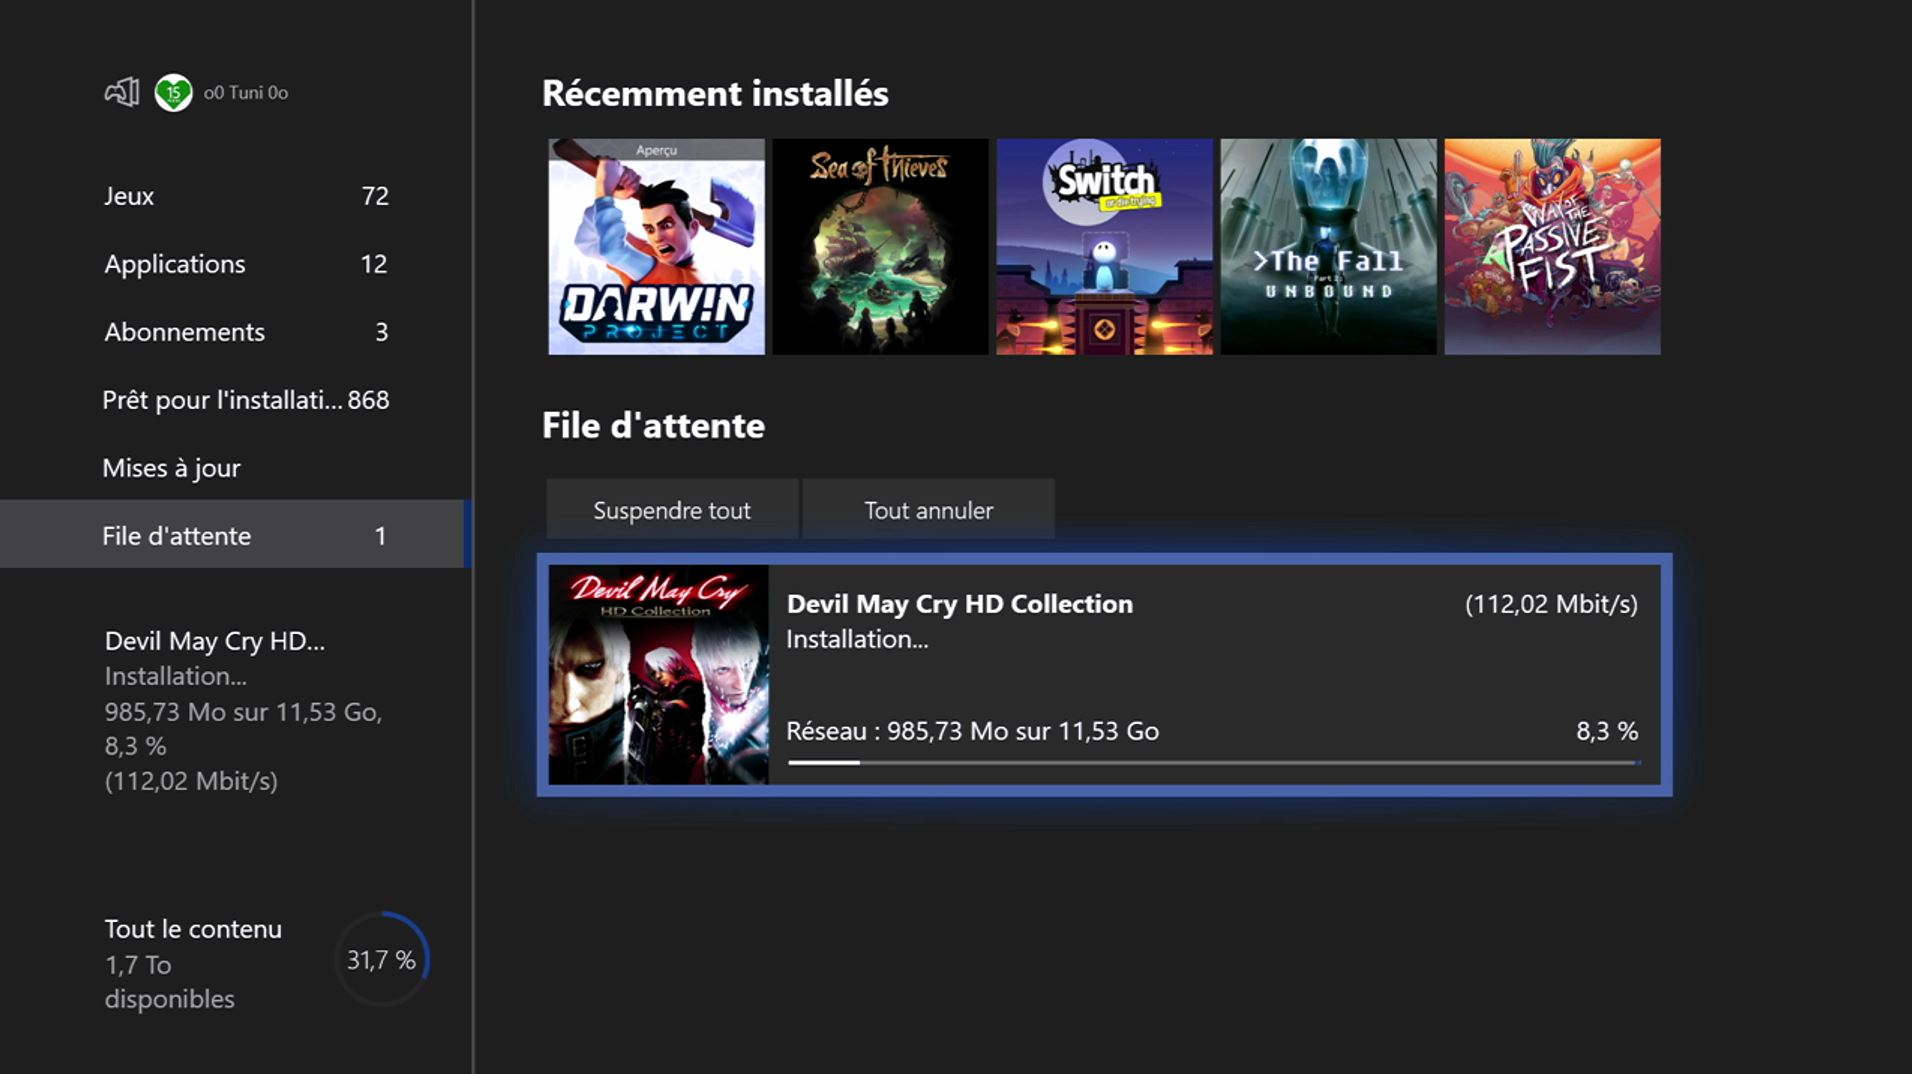Screen dimensions: 1912x1074
Task: Click the 31,7 % storage usage ring
Action: tap(381, 959)
